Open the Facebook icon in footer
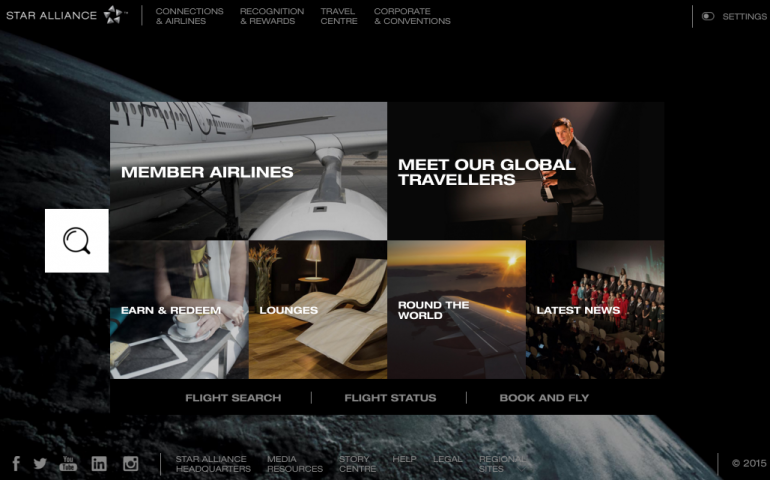Screen dimensions: 770x480 pyautogui.click(x=16, y=463)
